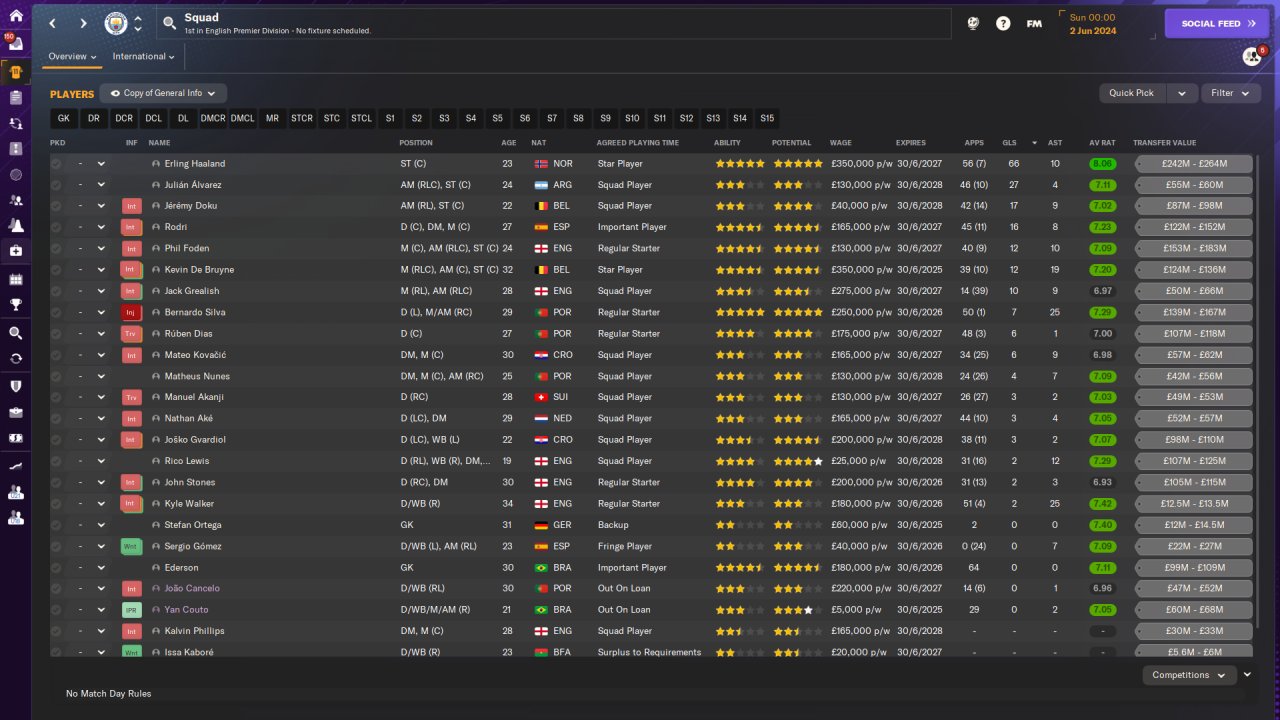1280x720 pixels.
Task: Click the forward navigation arrow
Action: click(x=83, y=23)
